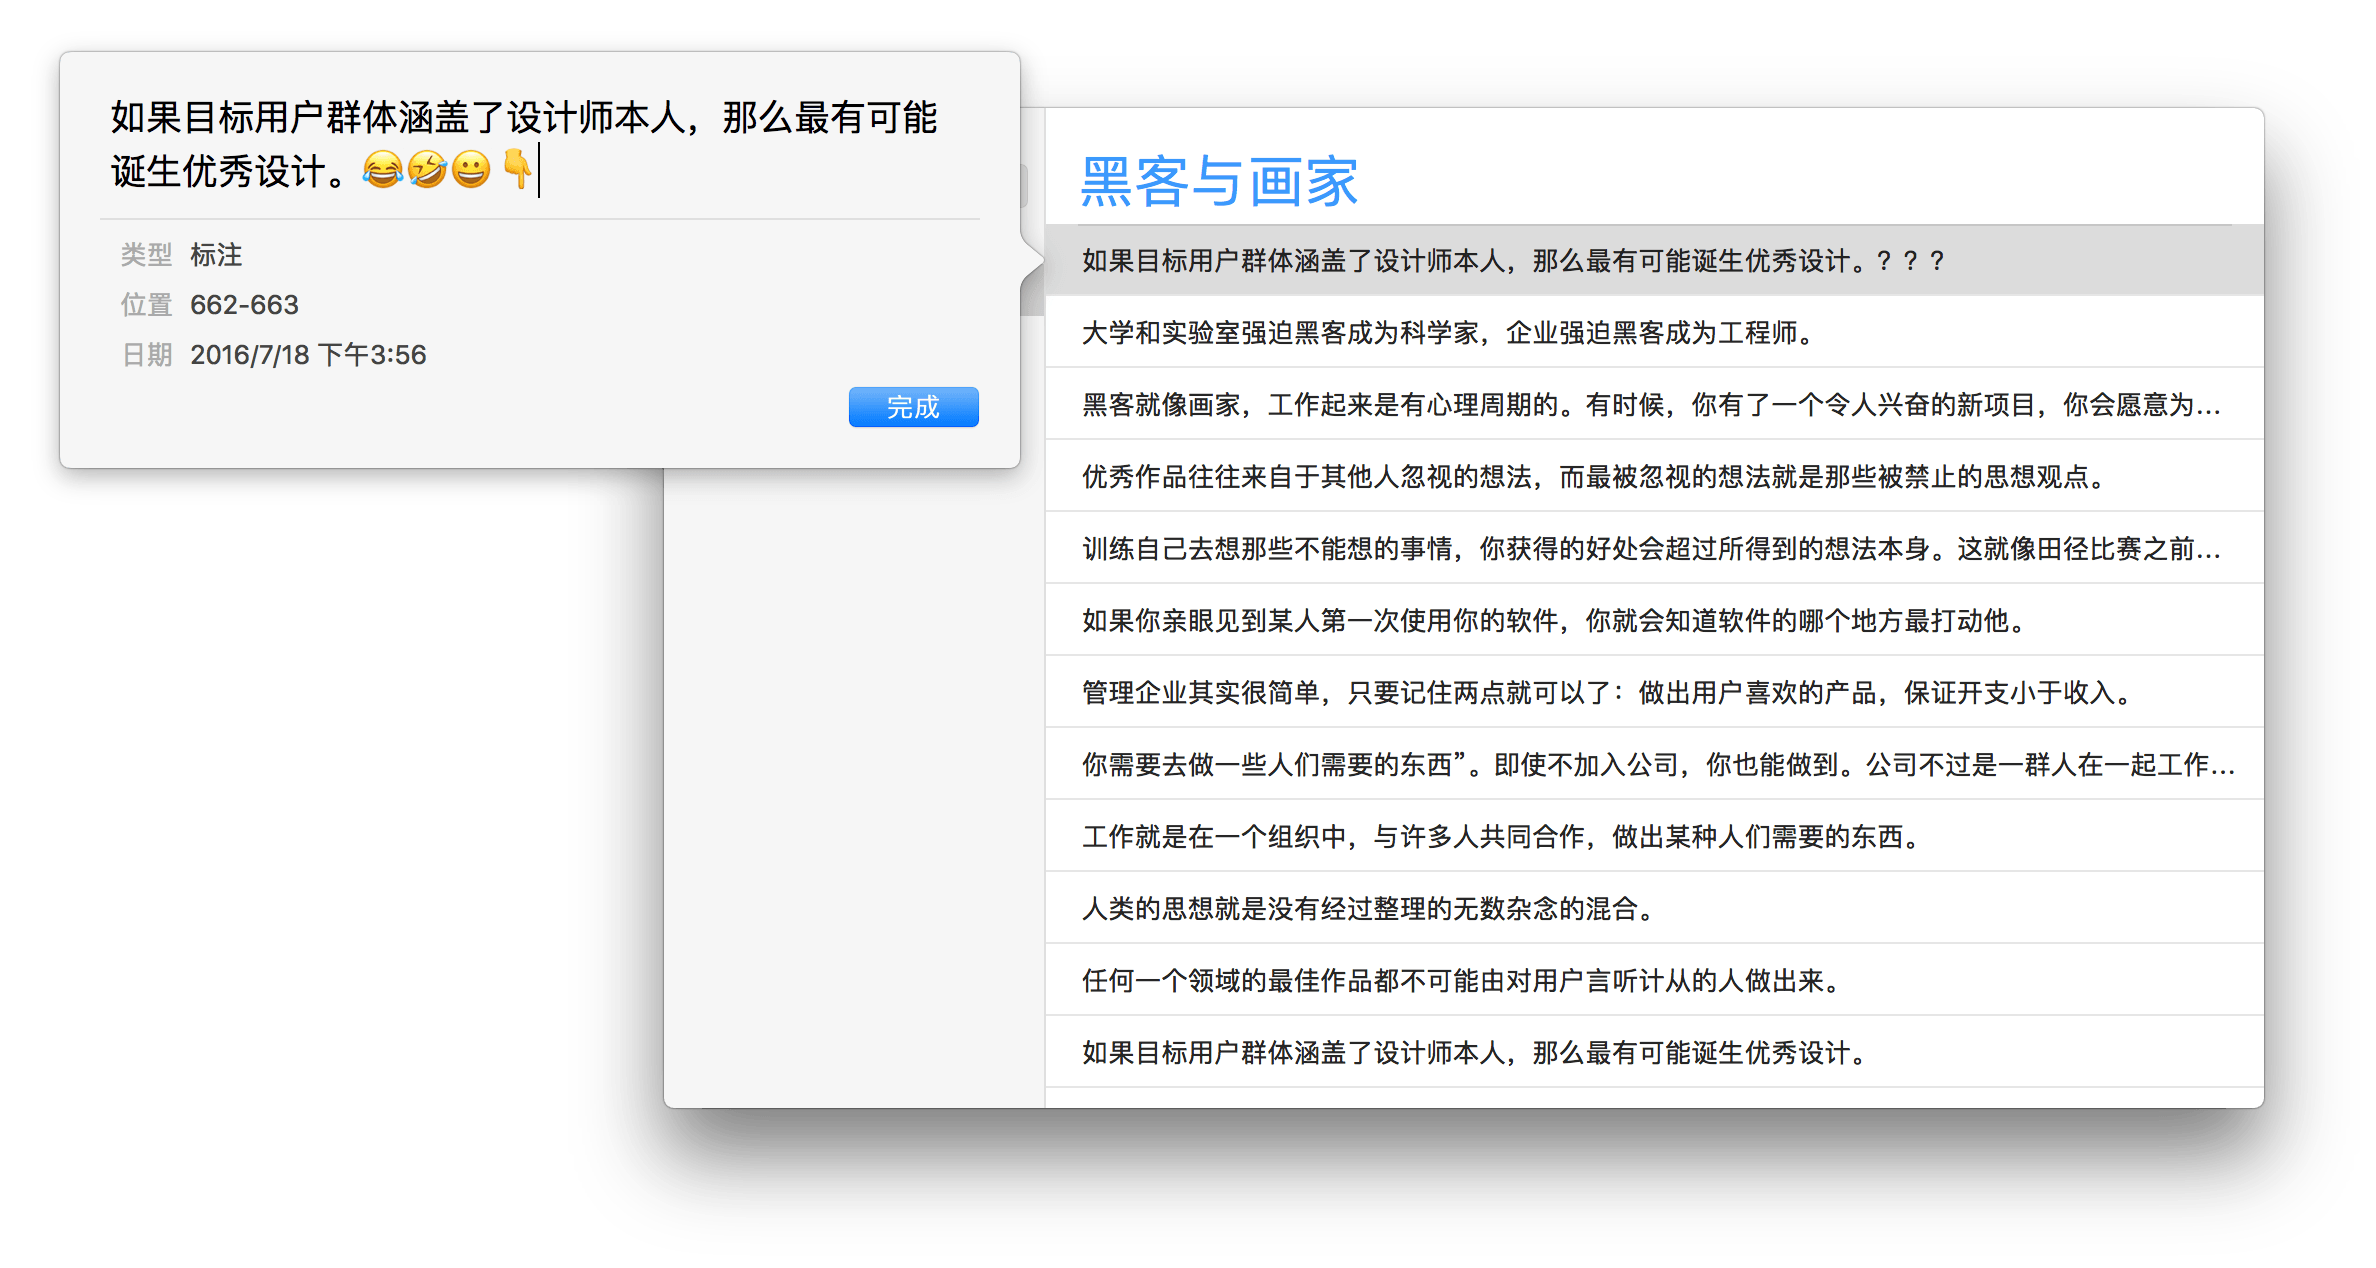Select the highlighted note ending with ？？？
The image size is (2376, 1268).
[x=1654, y=261]
